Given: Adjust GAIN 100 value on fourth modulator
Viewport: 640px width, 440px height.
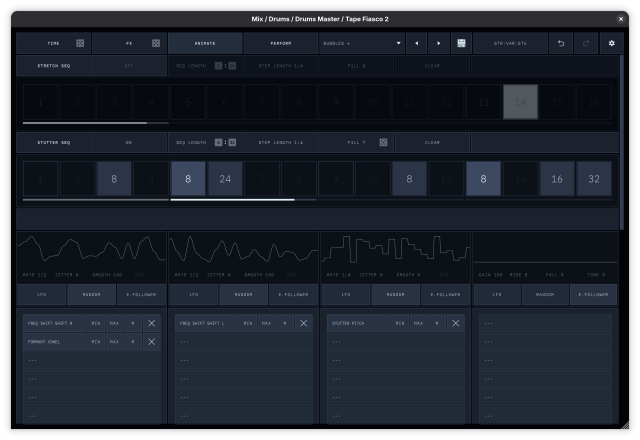Looking at the screenshot, I should click(491, 275).
